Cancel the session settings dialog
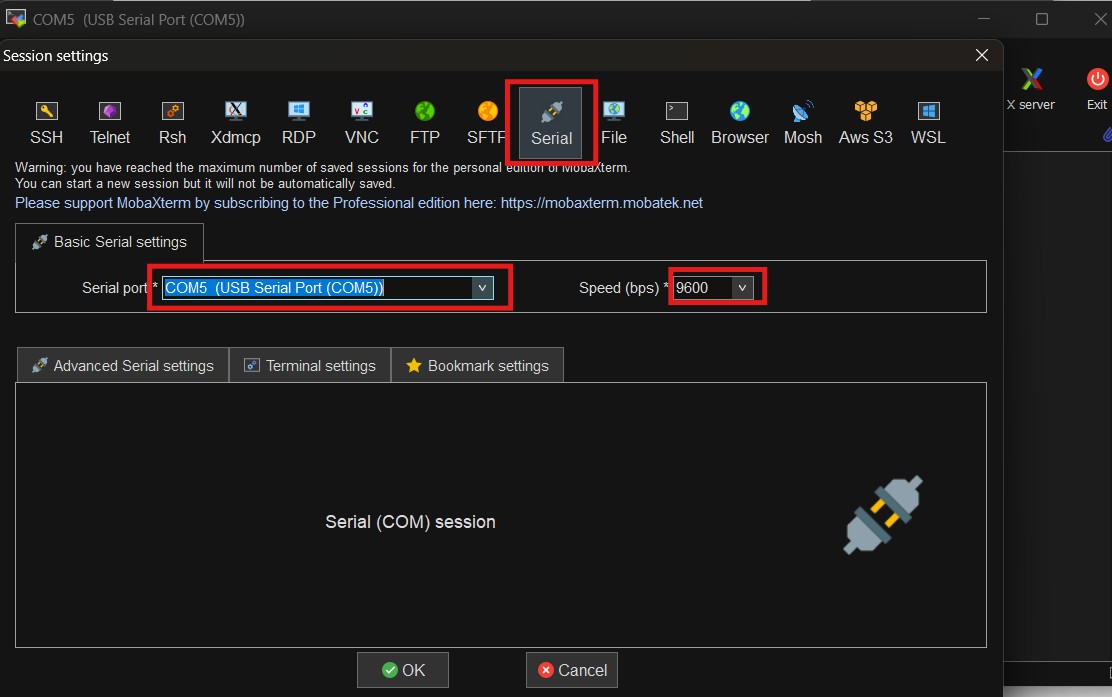Screen dimensions: 1112x697 pos(572,670)
